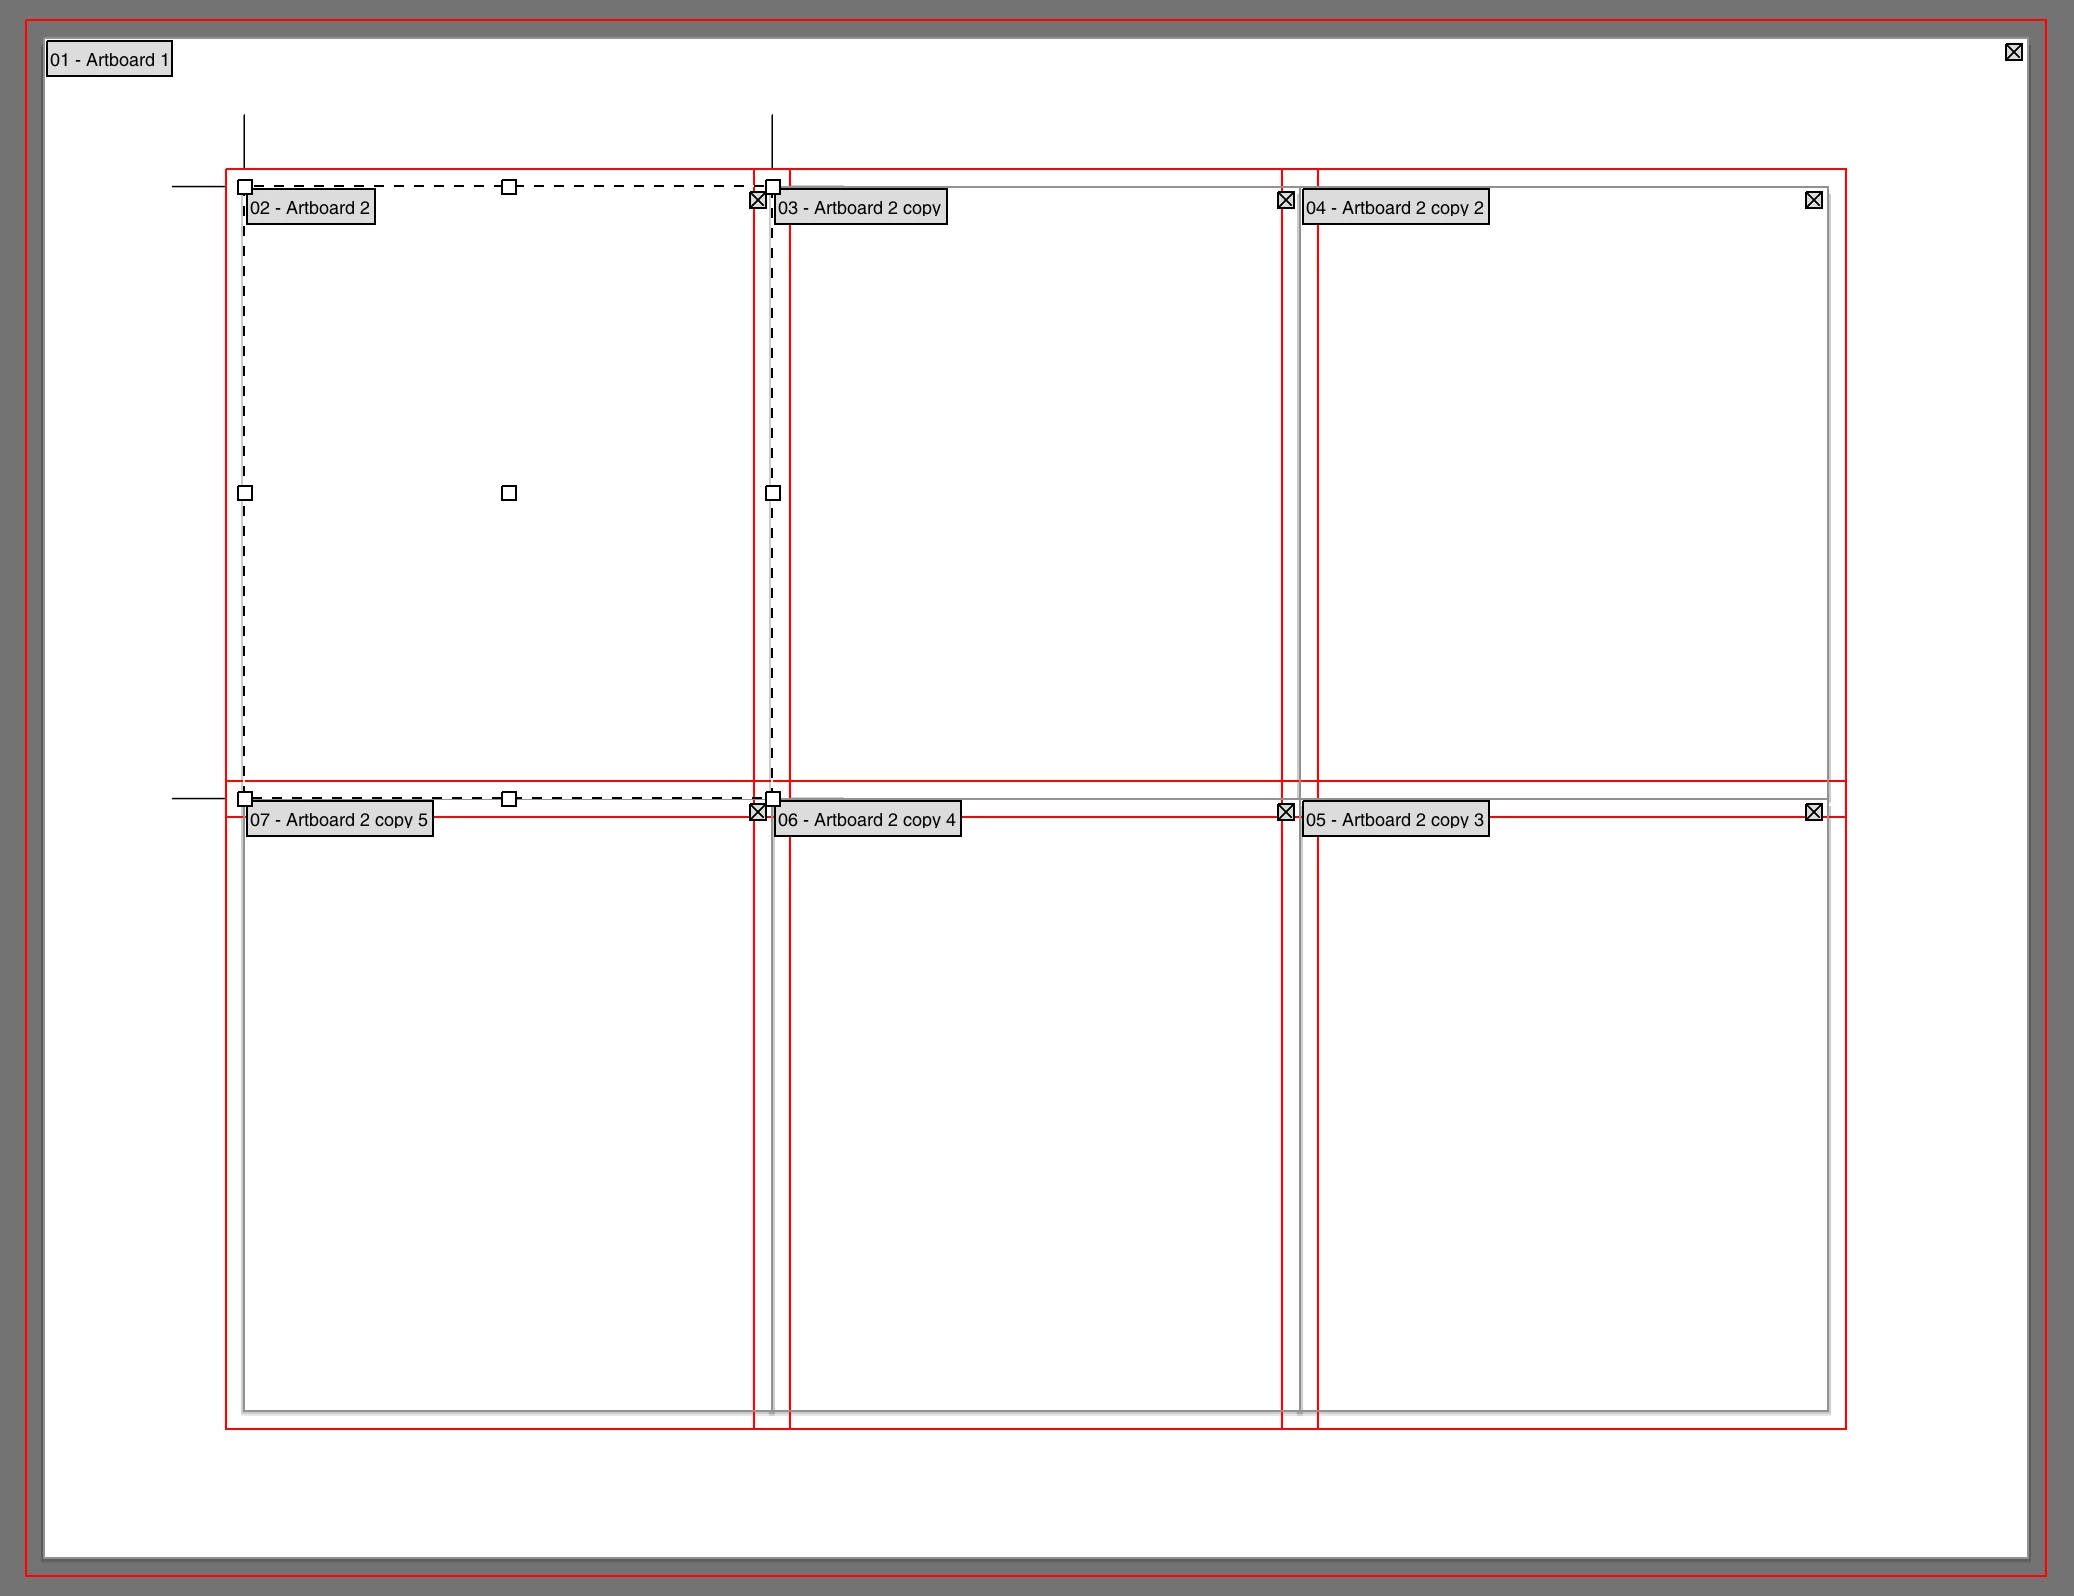The width and height of the screenshot is (2074, 1596).
Task: Click the 06 - Artboard 2 copy 4 label
Action: tap(867, 819)
